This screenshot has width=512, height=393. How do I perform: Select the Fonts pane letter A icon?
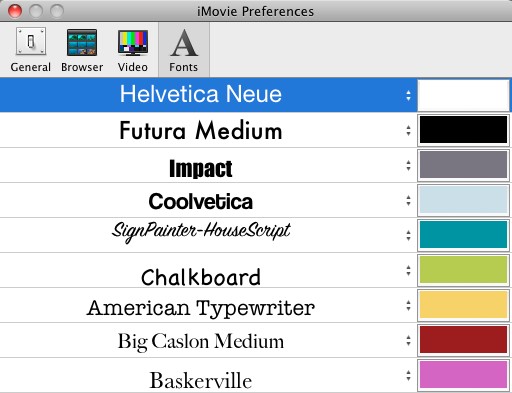tap(184, 43)
